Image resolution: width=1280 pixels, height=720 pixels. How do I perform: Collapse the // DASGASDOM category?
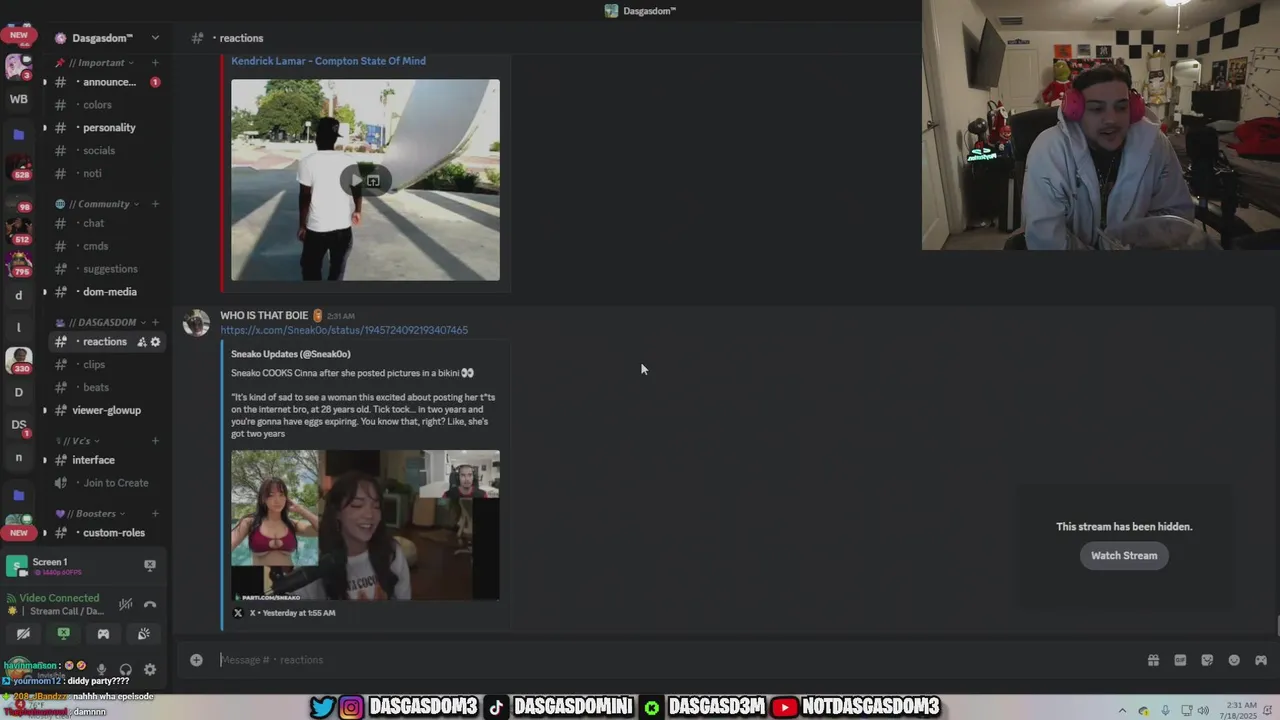click(x=100, y=322)
